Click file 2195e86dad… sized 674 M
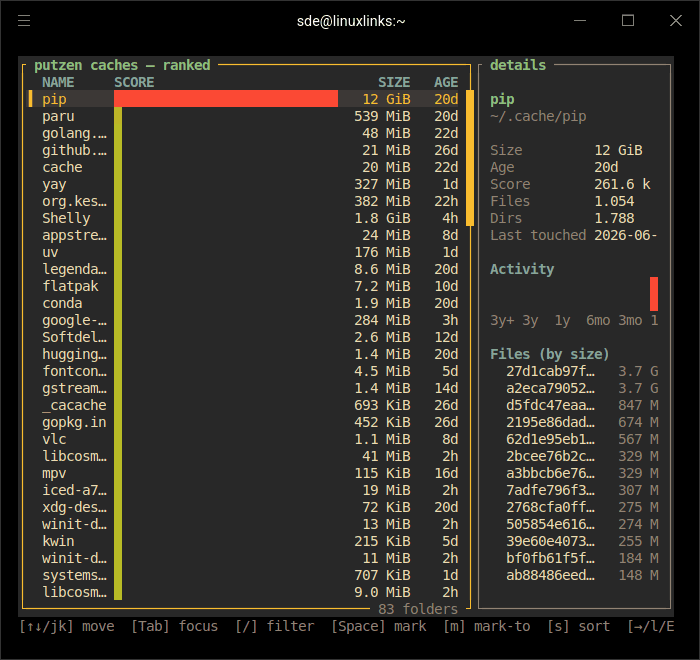 (550, 422)
